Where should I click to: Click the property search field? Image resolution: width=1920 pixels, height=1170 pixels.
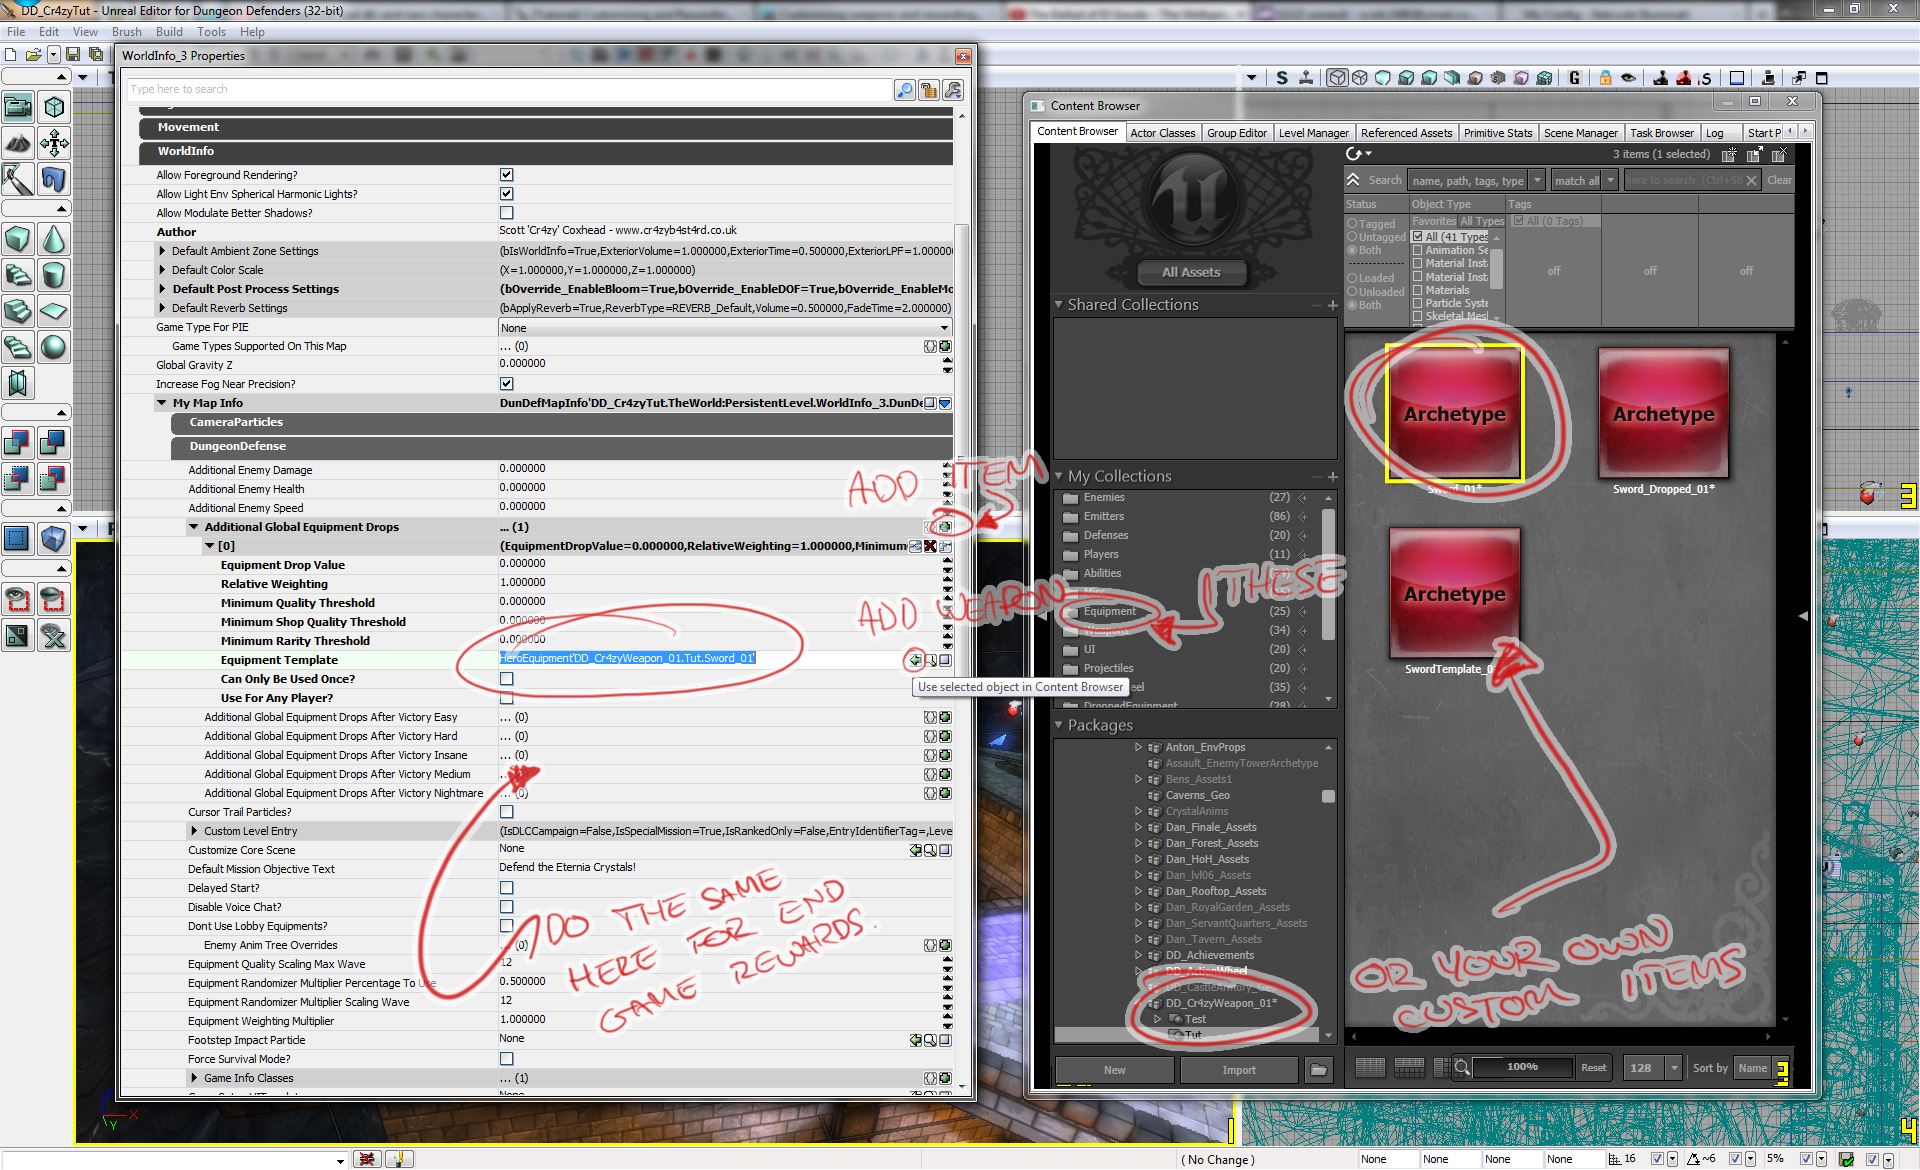click(x=508, y=90)
